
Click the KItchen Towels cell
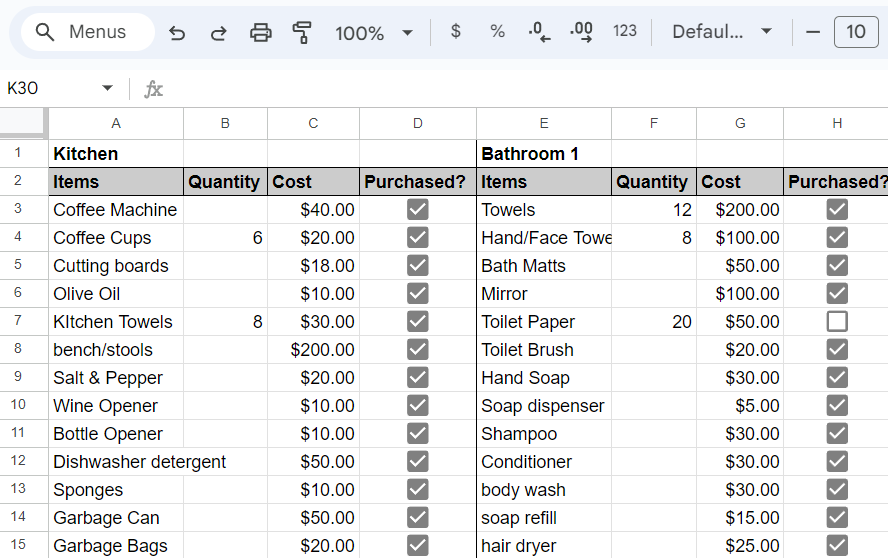116,322
